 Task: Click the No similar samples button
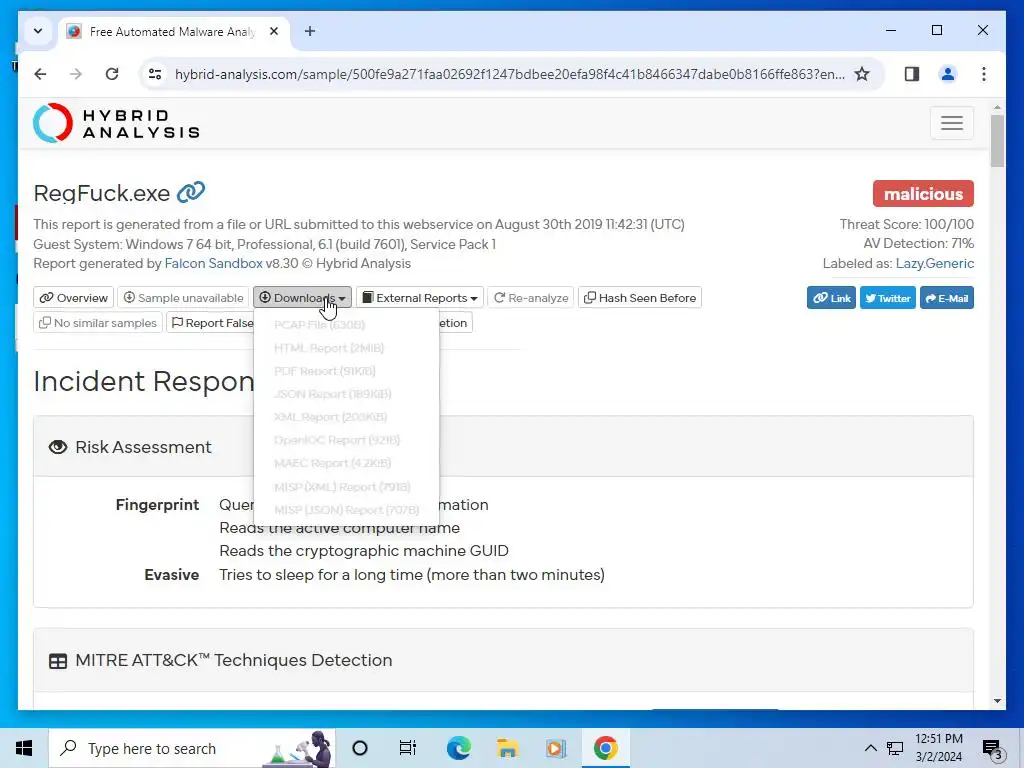[98, 323]
